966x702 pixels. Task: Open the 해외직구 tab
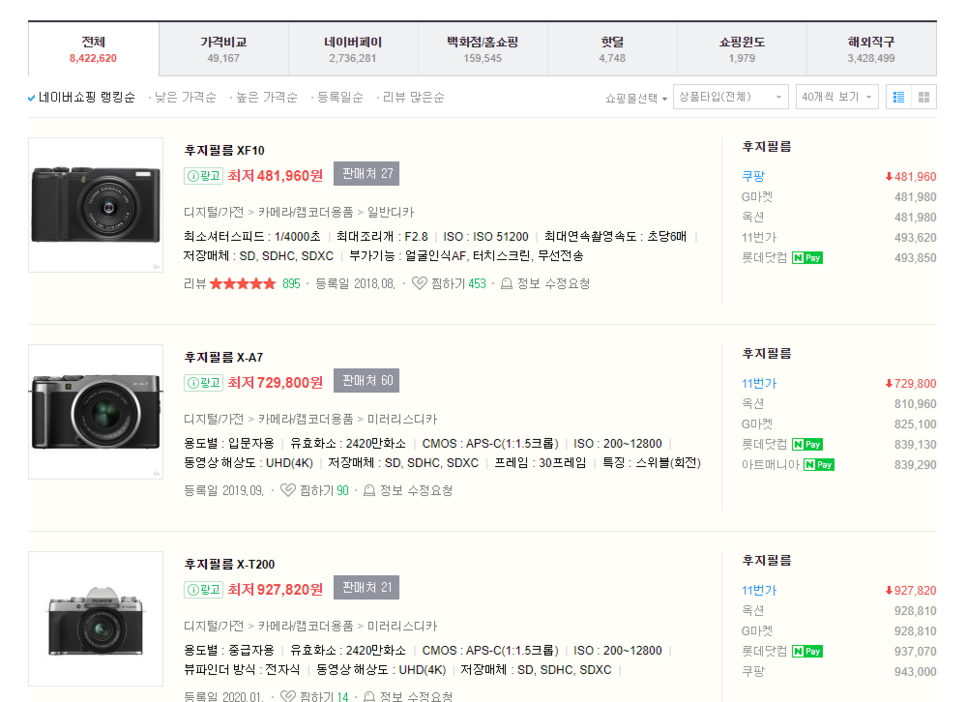click(x=871, y=49)
